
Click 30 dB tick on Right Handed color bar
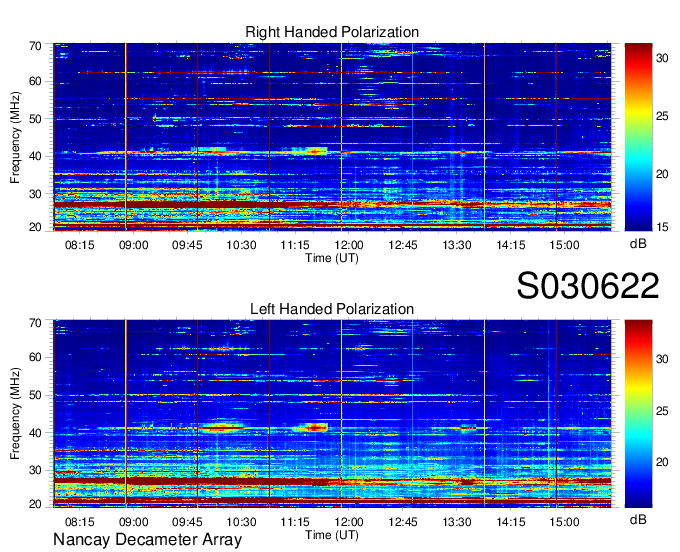pyautogui.click(x=662, y=58)
